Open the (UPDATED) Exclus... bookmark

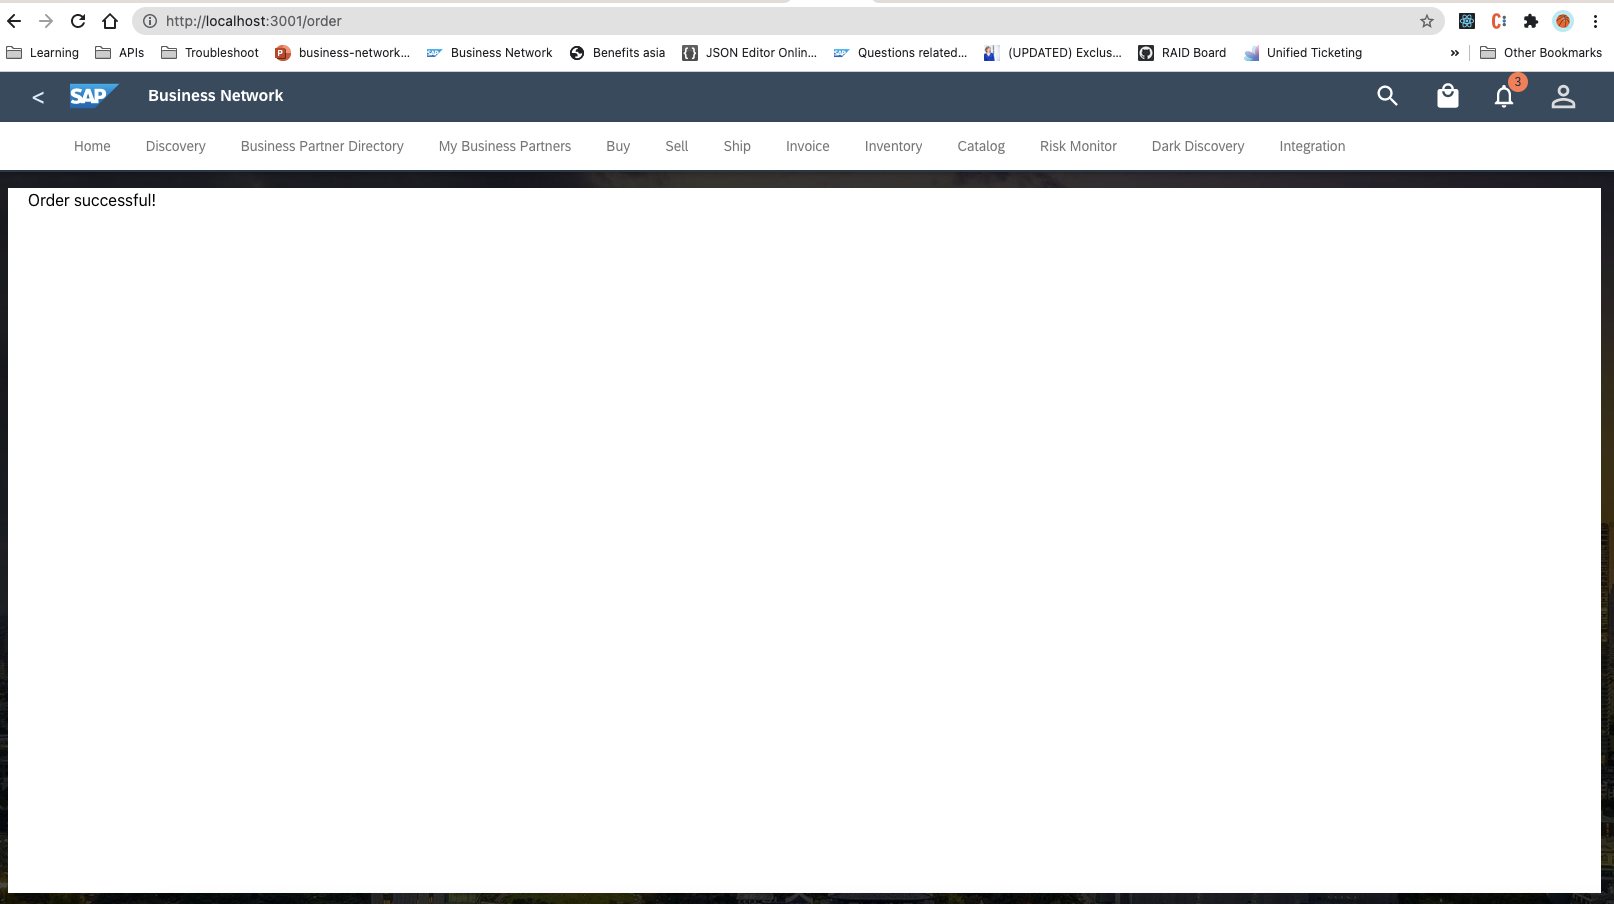(x=1053, y=53)
